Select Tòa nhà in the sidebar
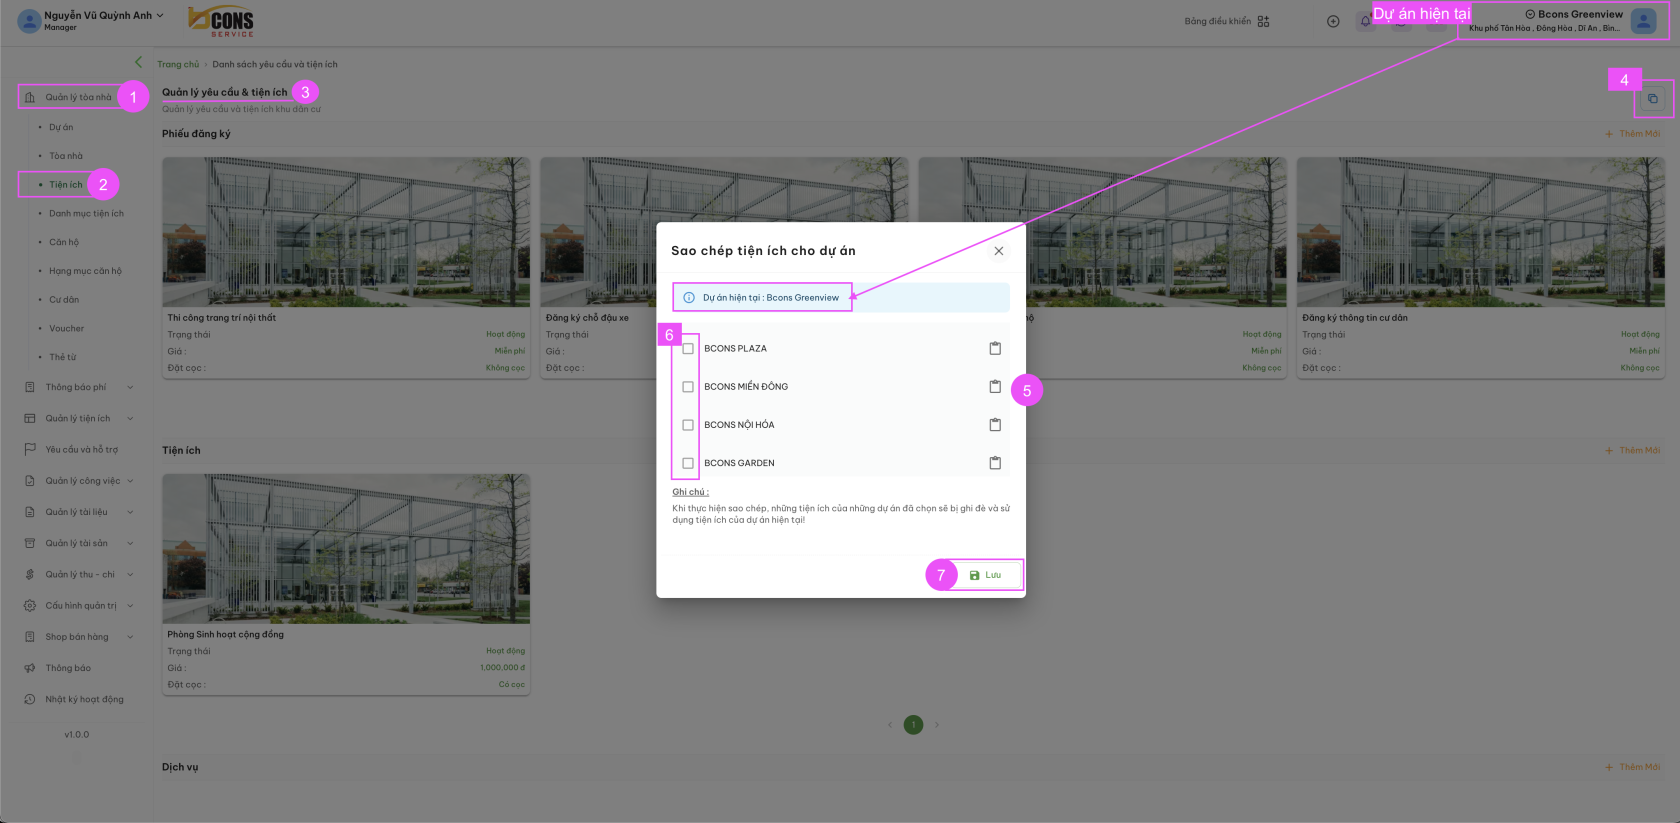The height and width of the screenshot is (823, 1680). pyautogui.click(x=66, y=156)
